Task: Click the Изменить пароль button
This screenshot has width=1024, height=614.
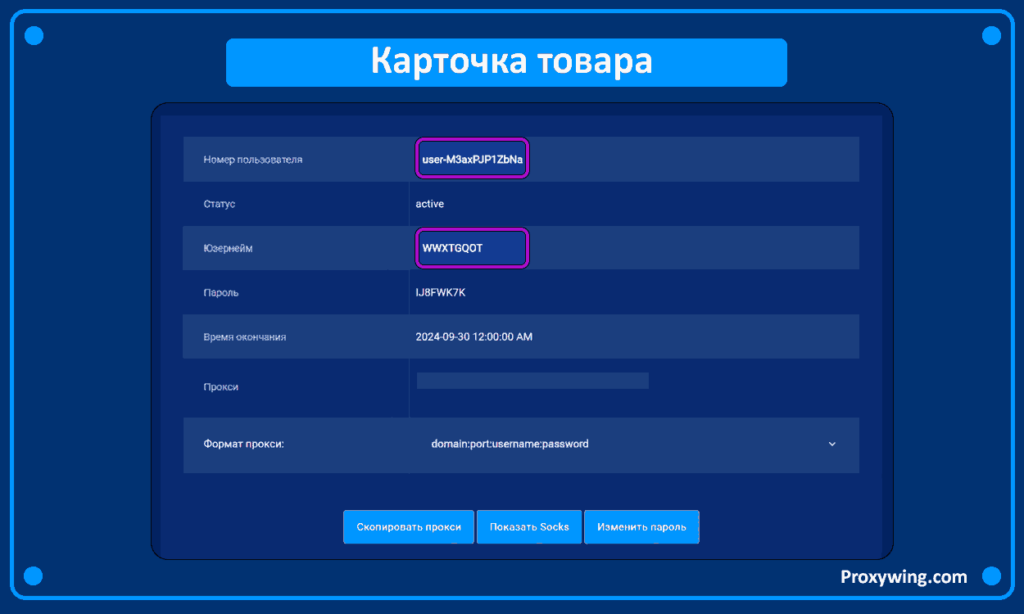Action: click(641, 527)
